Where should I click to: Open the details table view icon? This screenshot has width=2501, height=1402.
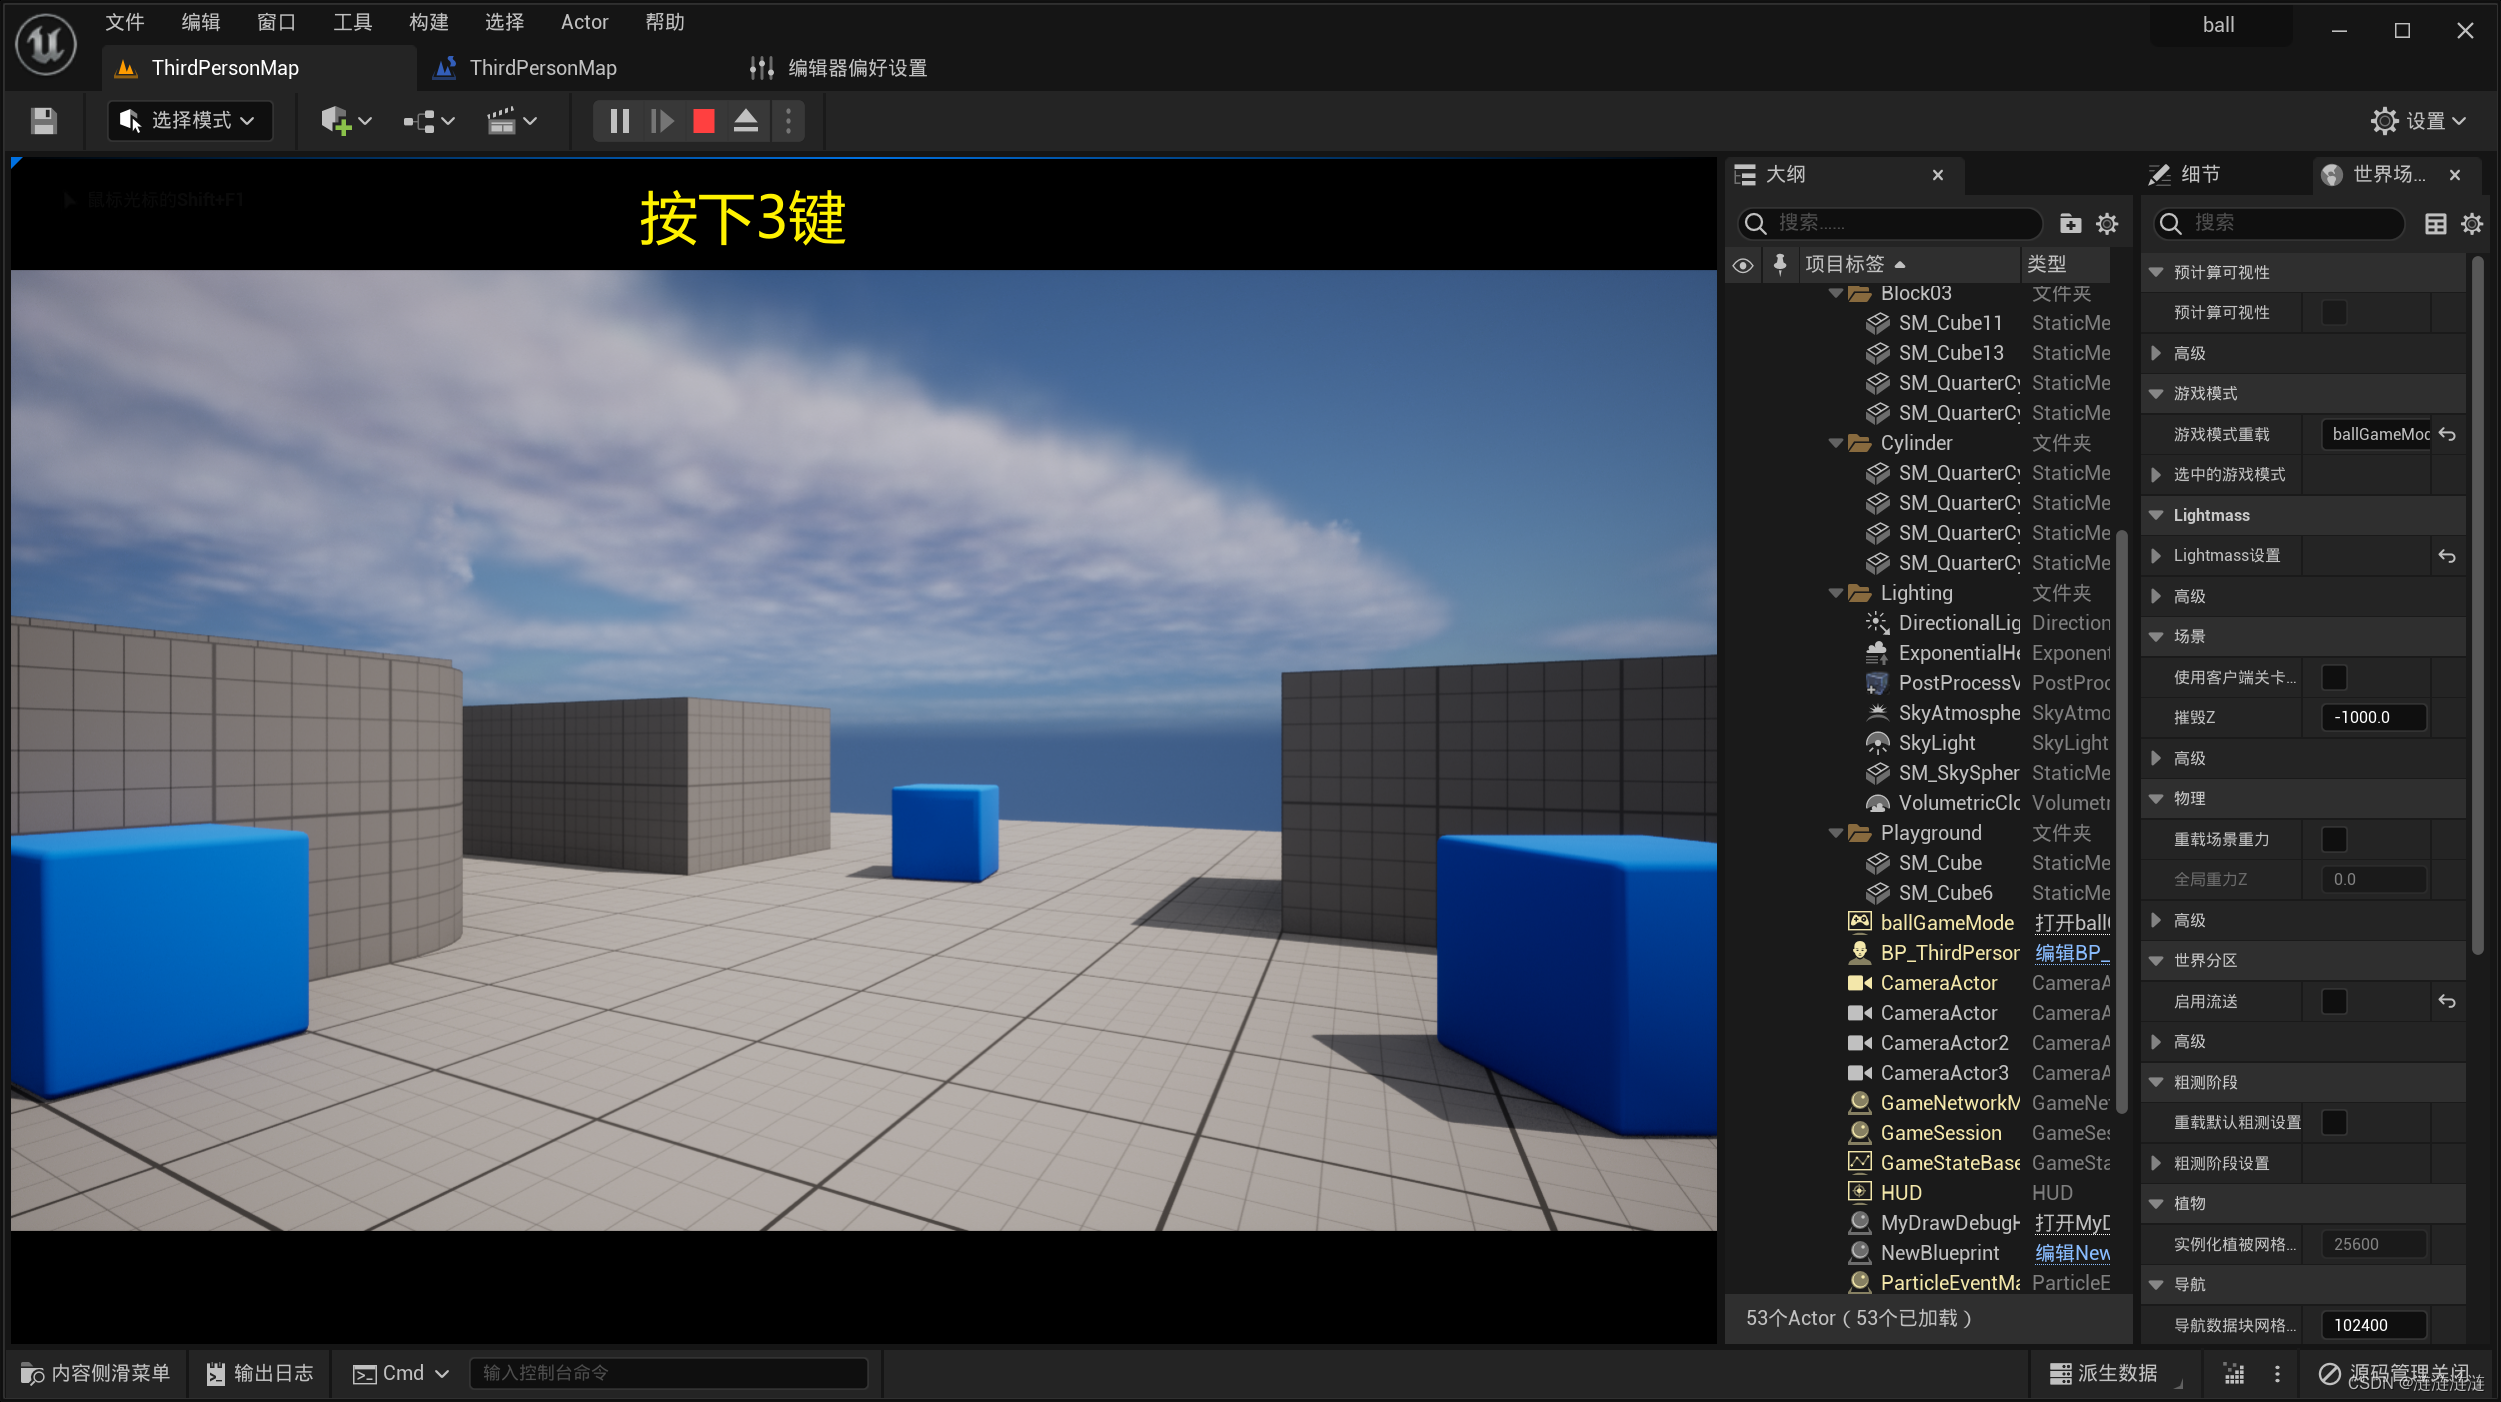(2436, 223)
